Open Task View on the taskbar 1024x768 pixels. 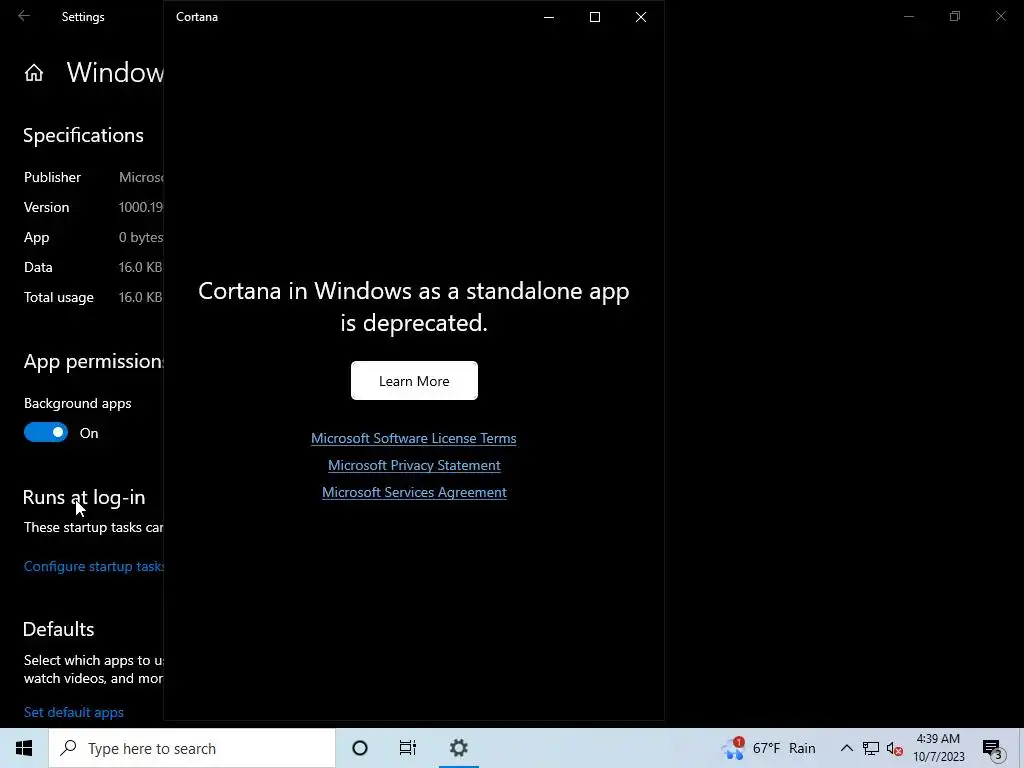pyautogui.click(x=408, y=748)
